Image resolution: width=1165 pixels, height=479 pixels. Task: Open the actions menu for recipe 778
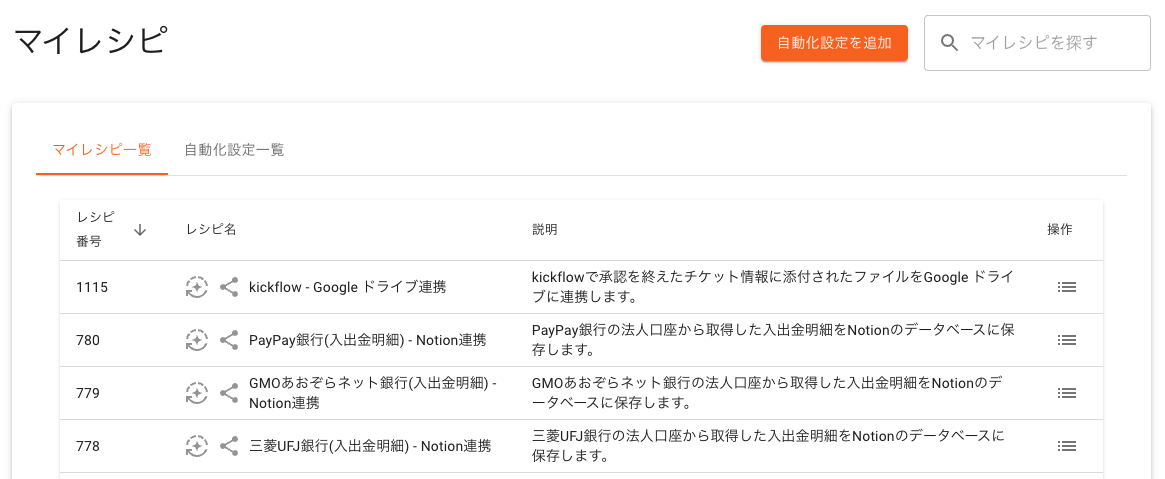point(1066,446)
